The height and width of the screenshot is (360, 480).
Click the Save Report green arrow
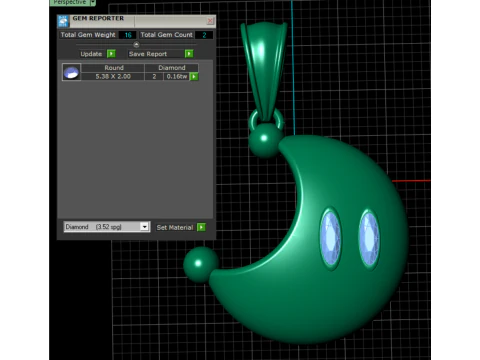point(189,54)
